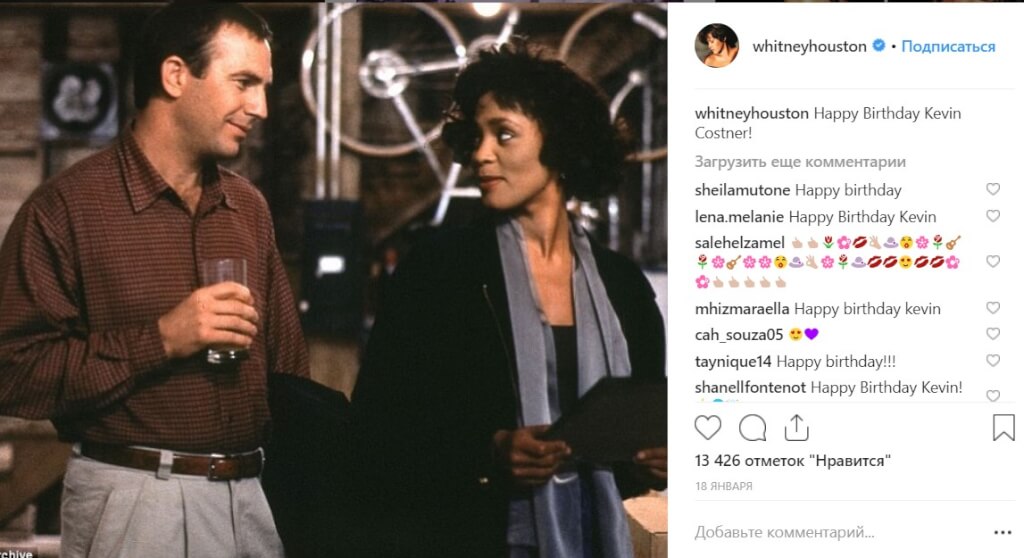
Task: Open the whitneyhouston username in the header
Action: pyautogui.click(x=809, y=46)
